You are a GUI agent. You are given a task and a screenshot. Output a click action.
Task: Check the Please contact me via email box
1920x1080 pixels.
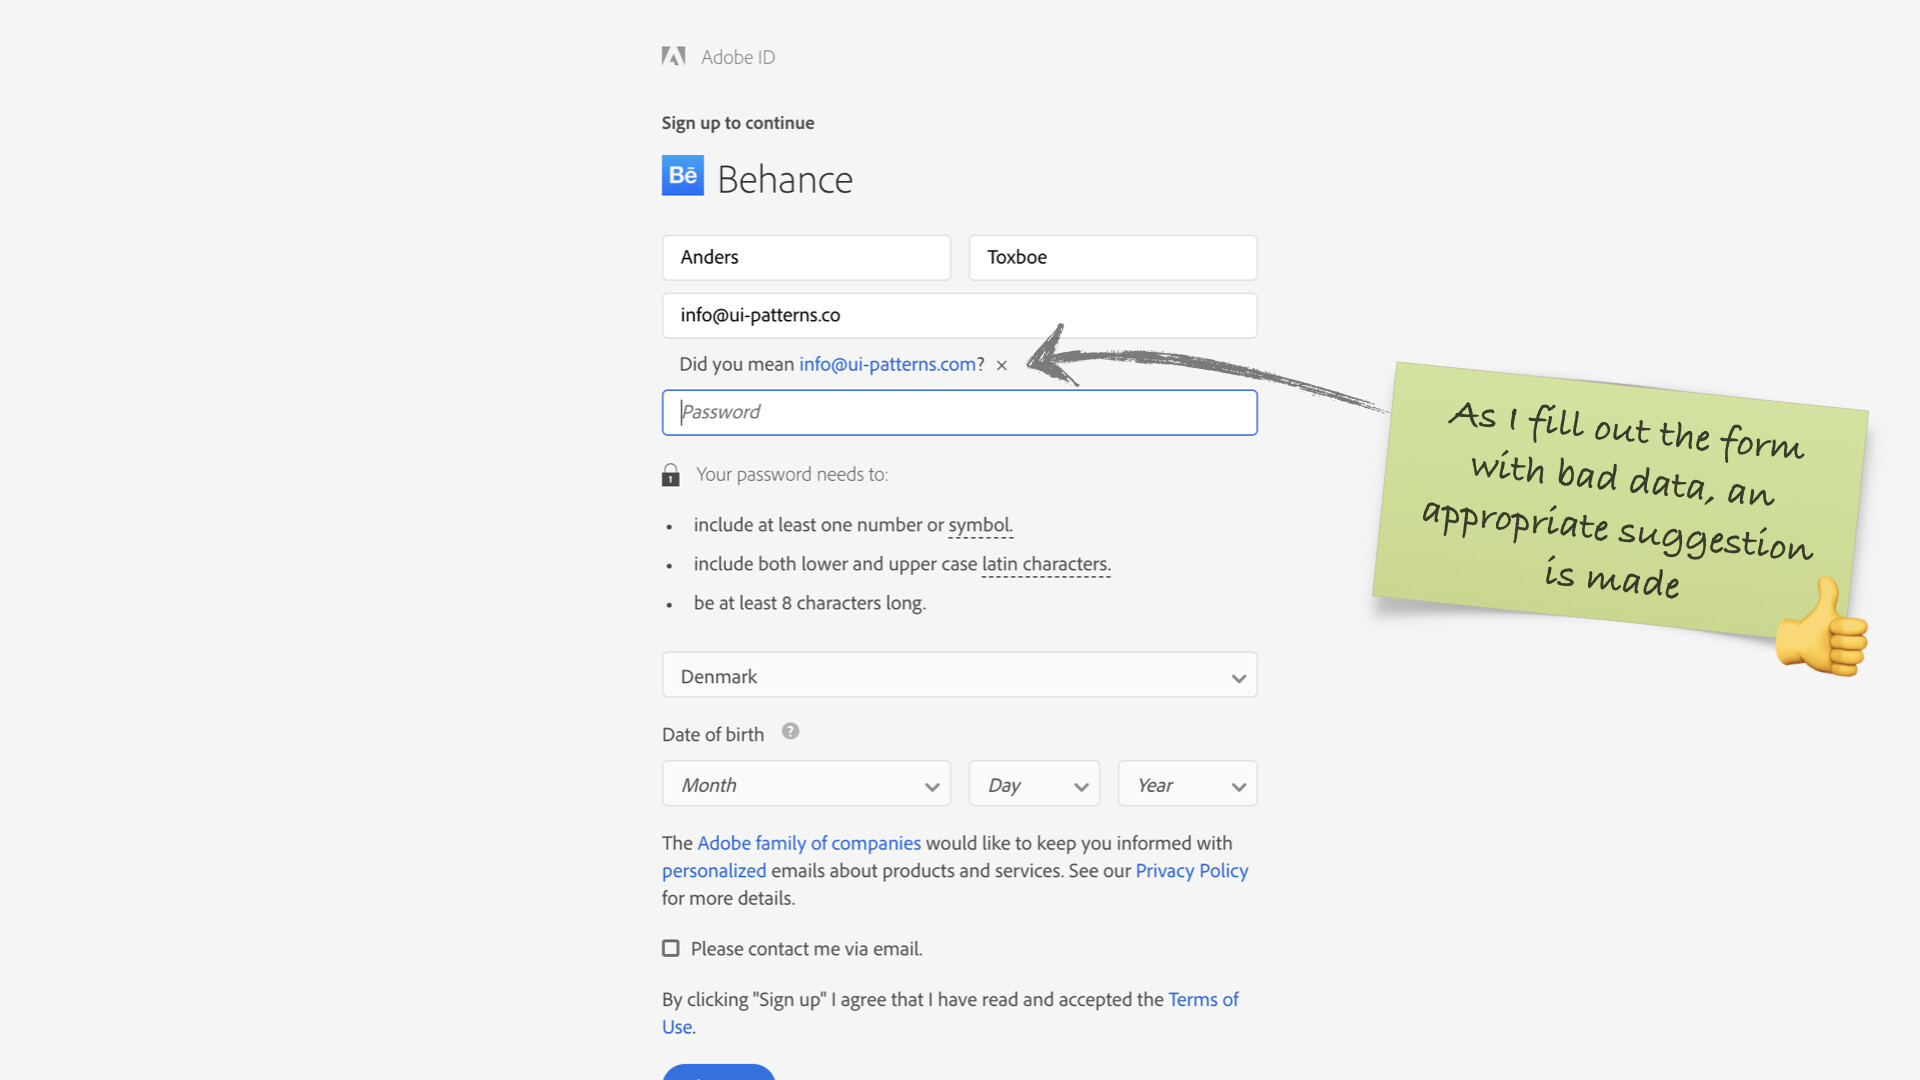pyautogui.click(x=671, y=948)
